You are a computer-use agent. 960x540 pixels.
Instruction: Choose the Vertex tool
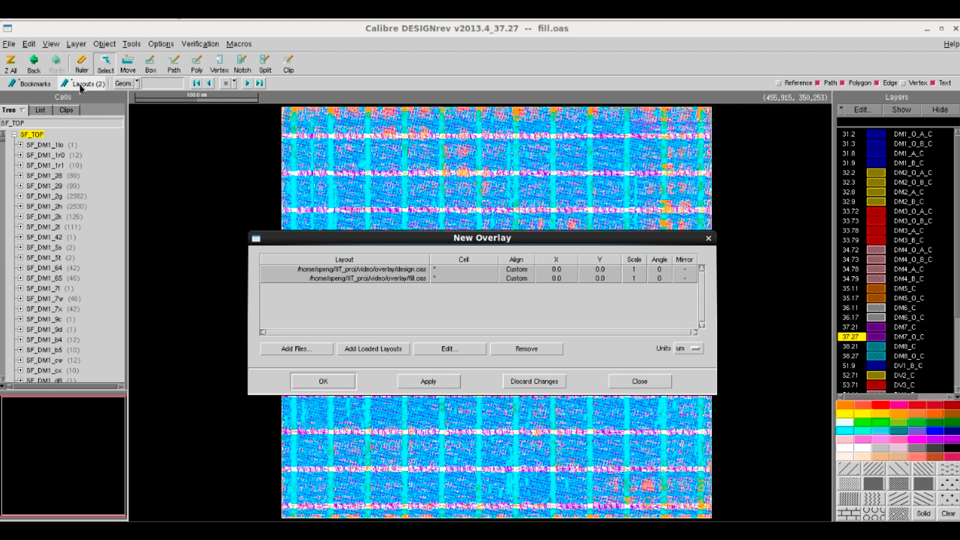click(219, 63)
